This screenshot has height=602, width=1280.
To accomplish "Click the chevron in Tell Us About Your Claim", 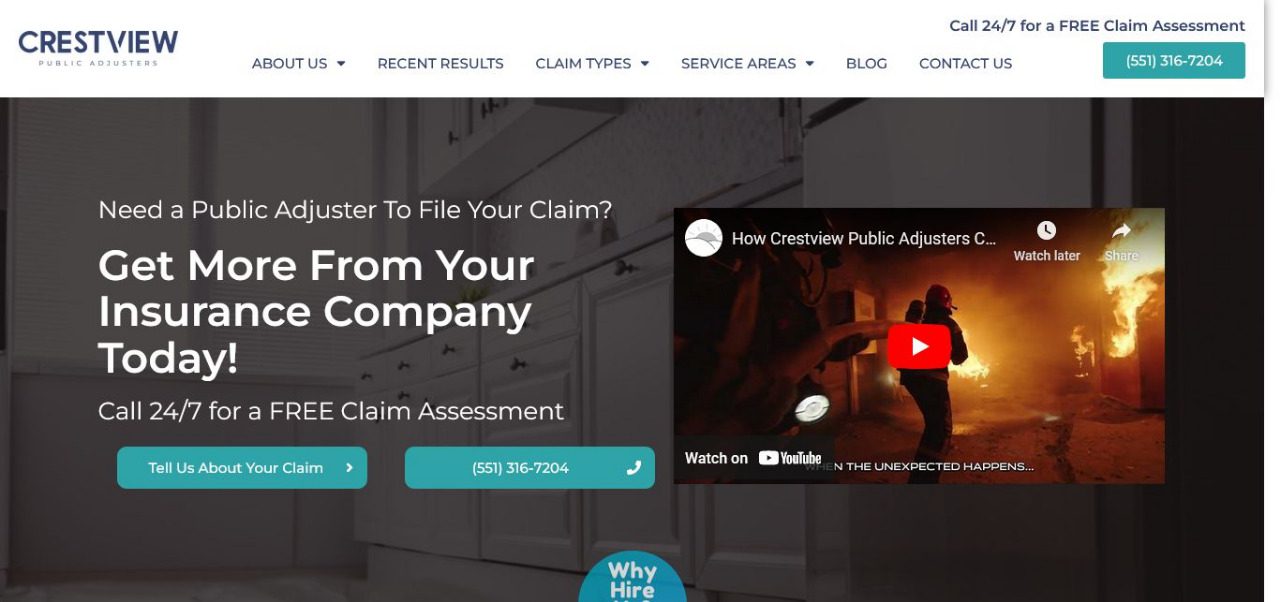I will (349, 467).
